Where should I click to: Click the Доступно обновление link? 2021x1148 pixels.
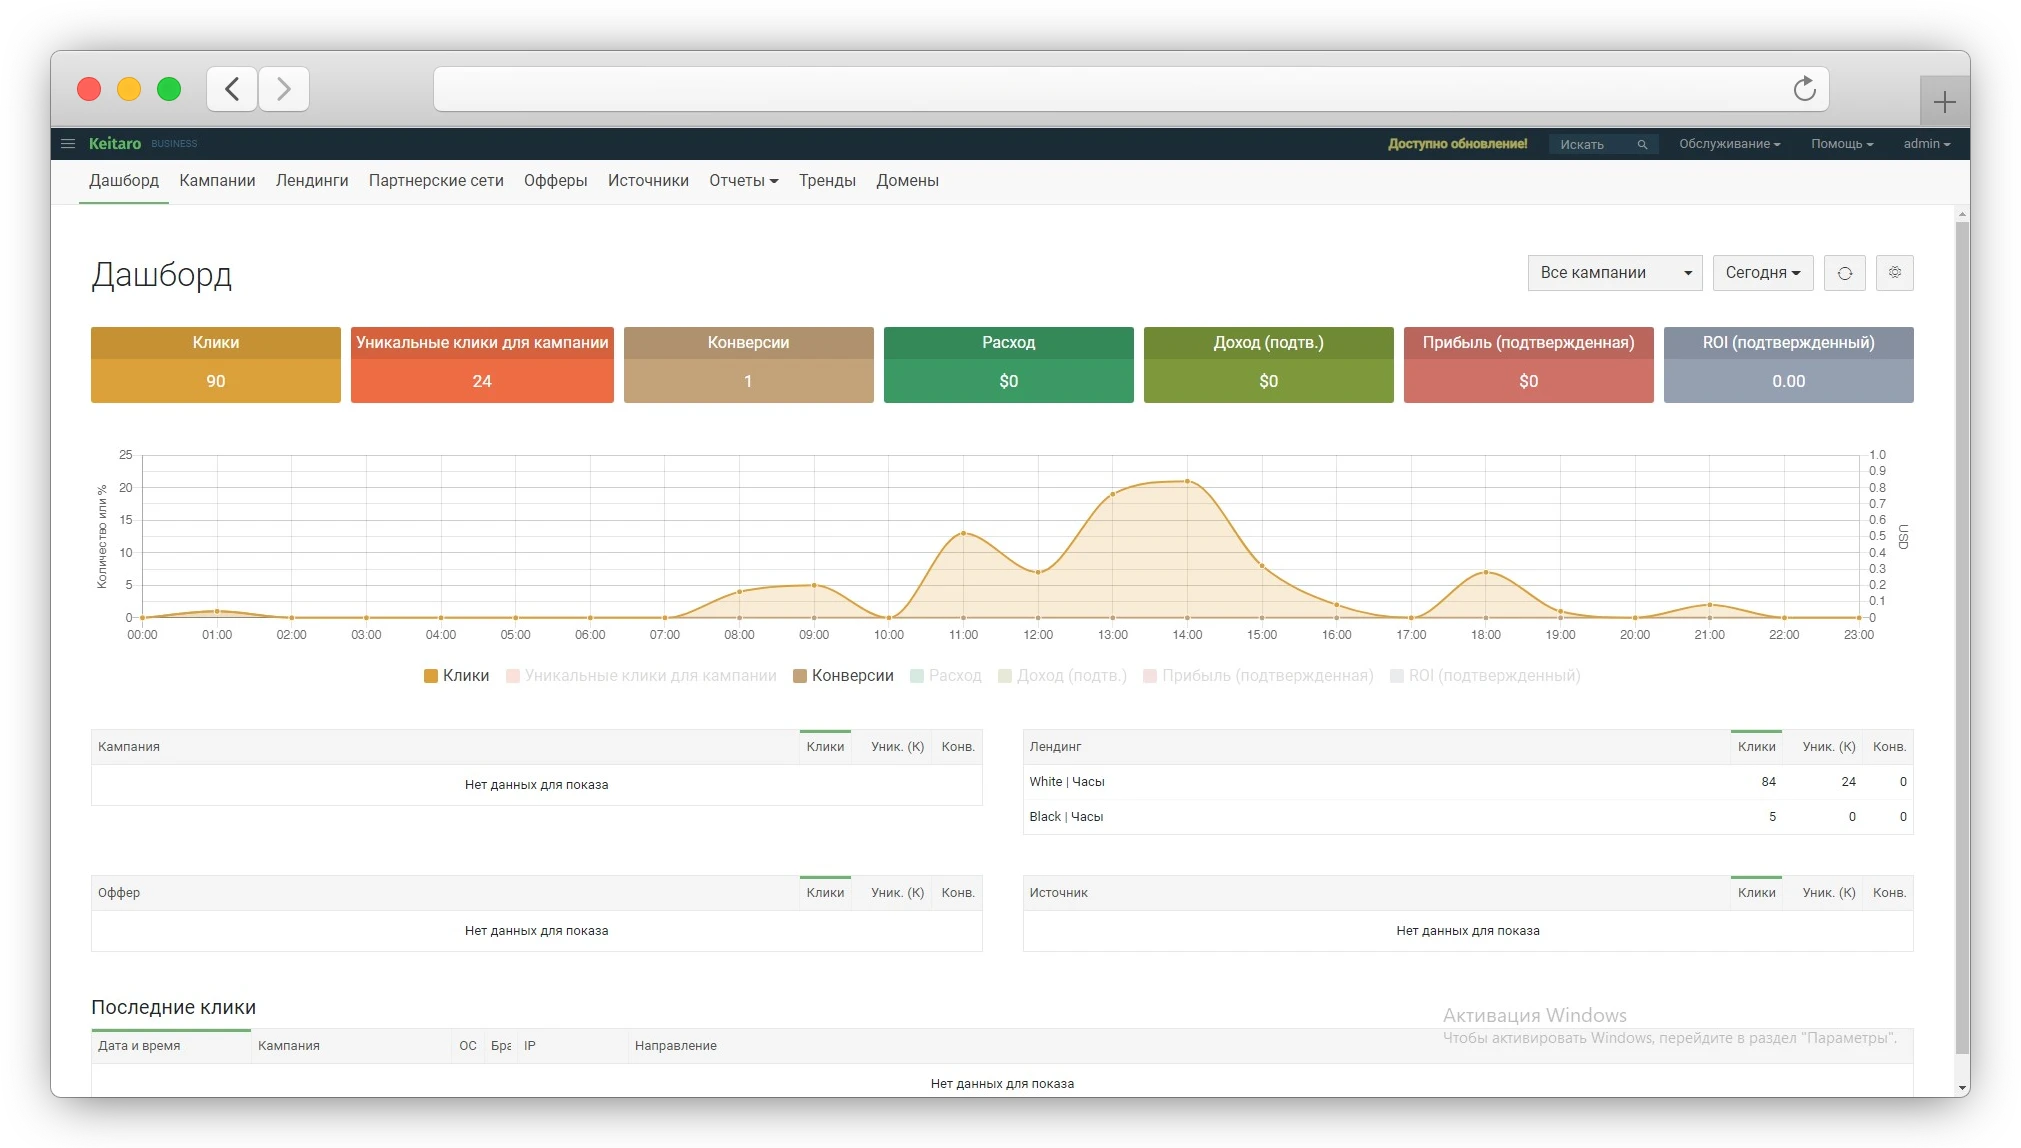pos(1457,144)
